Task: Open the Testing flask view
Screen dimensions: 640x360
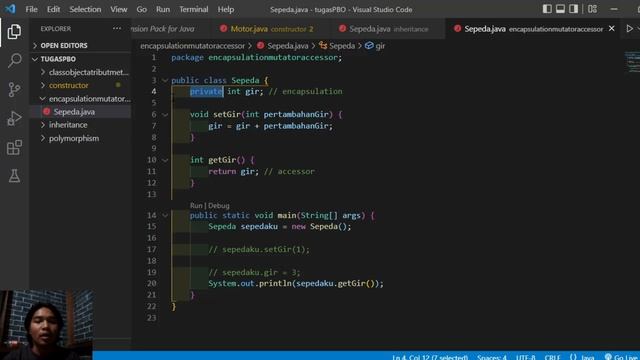Action: tap(14, 176)
